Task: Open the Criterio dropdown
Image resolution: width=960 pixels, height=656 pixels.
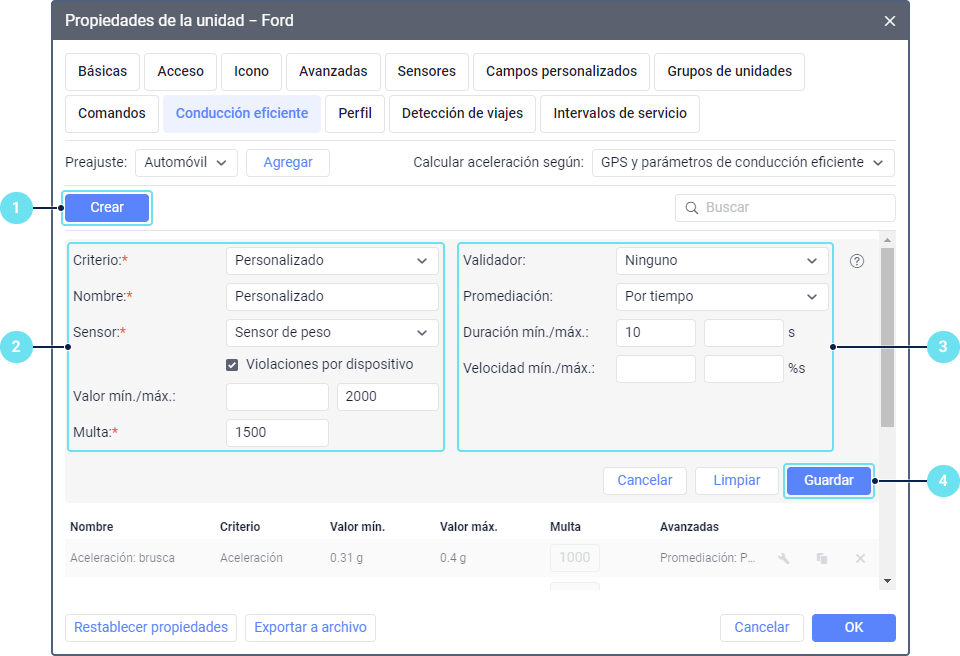Action: click(332, 260)
